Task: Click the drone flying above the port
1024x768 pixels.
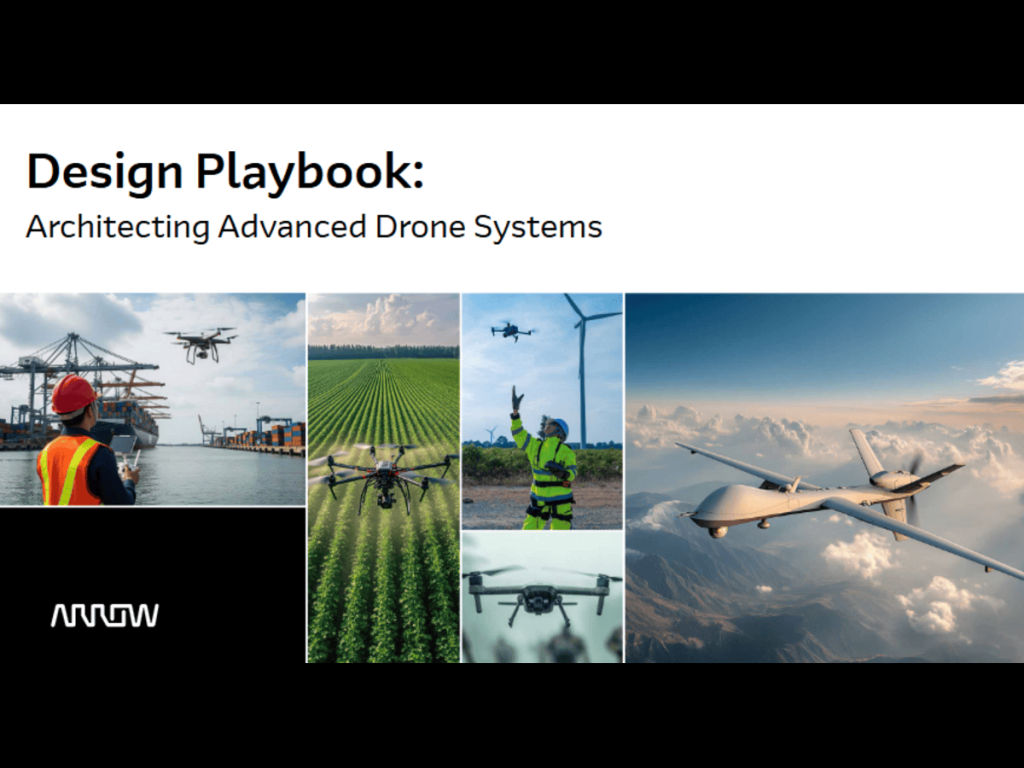Action: click(202, 343)
